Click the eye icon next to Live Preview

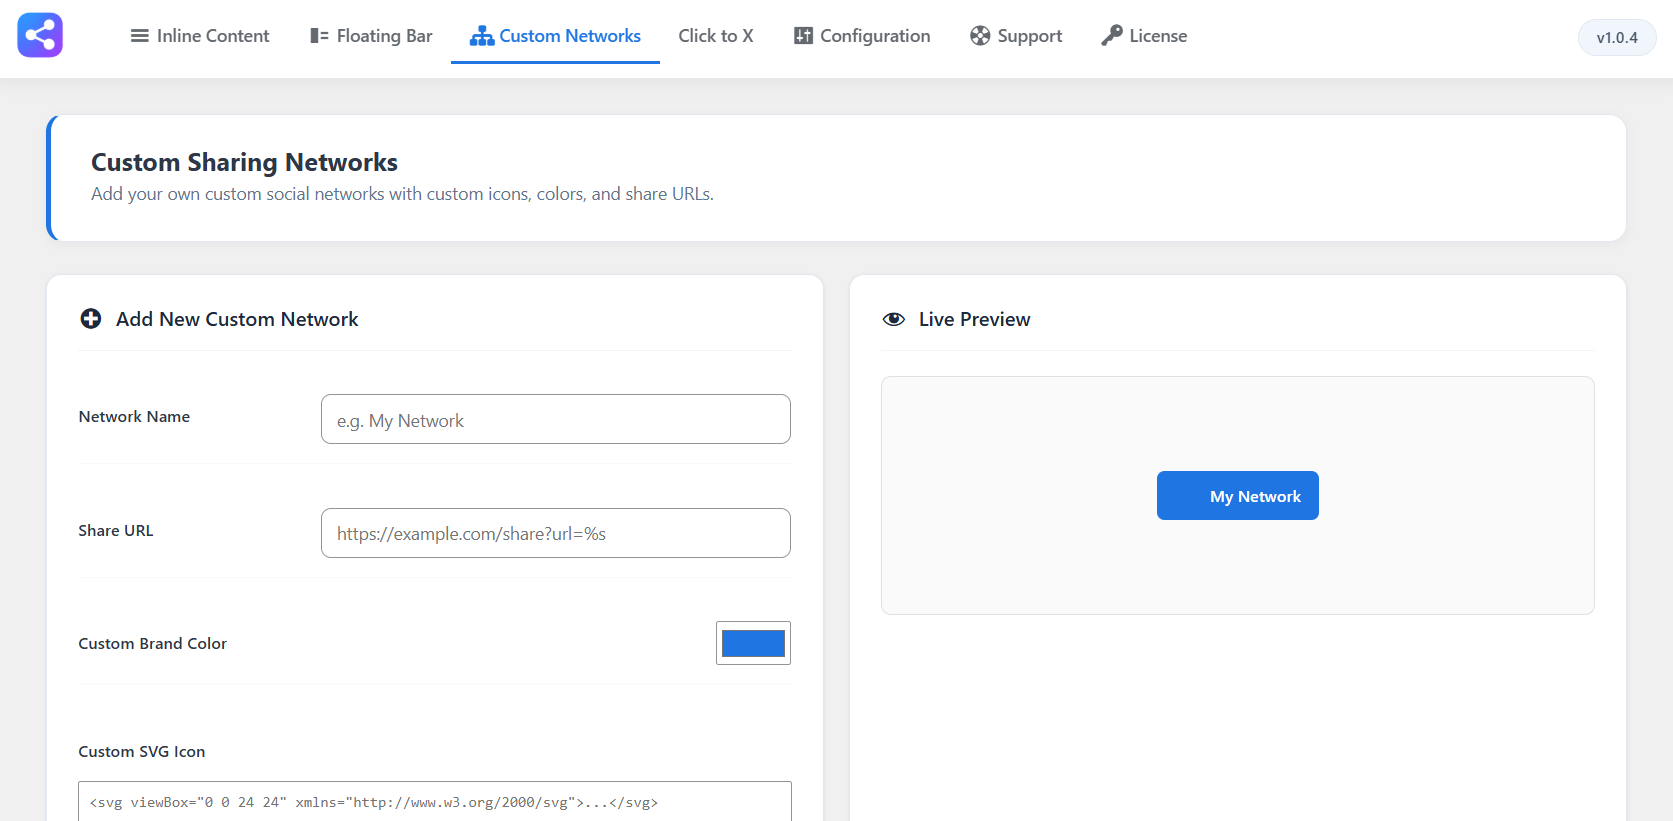click(894, 319)
